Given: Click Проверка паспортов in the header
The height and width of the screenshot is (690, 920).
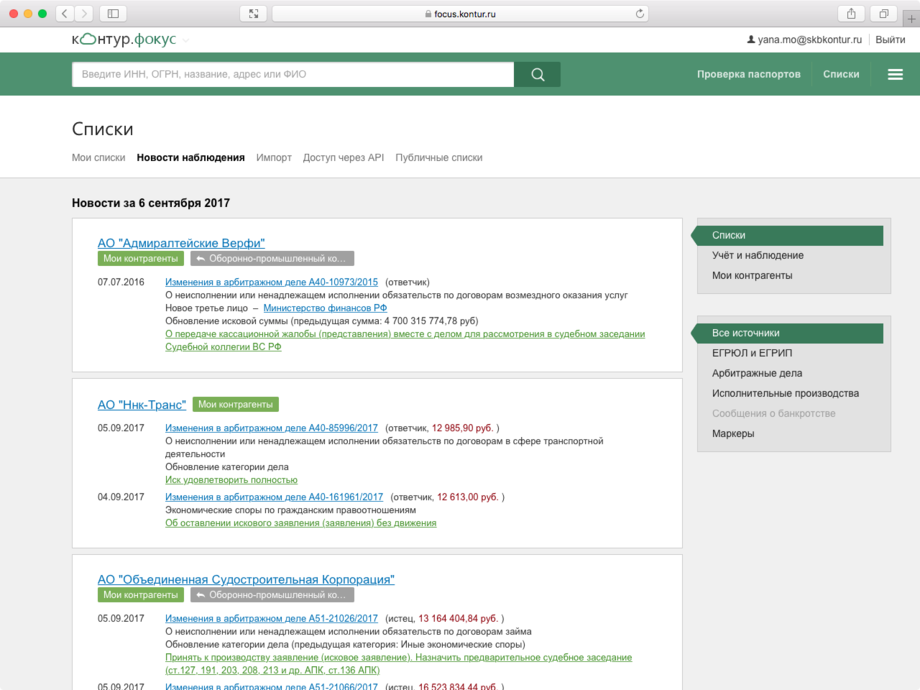Looking at the screenshot, I should pyautogui.click(x=748, y=74).
